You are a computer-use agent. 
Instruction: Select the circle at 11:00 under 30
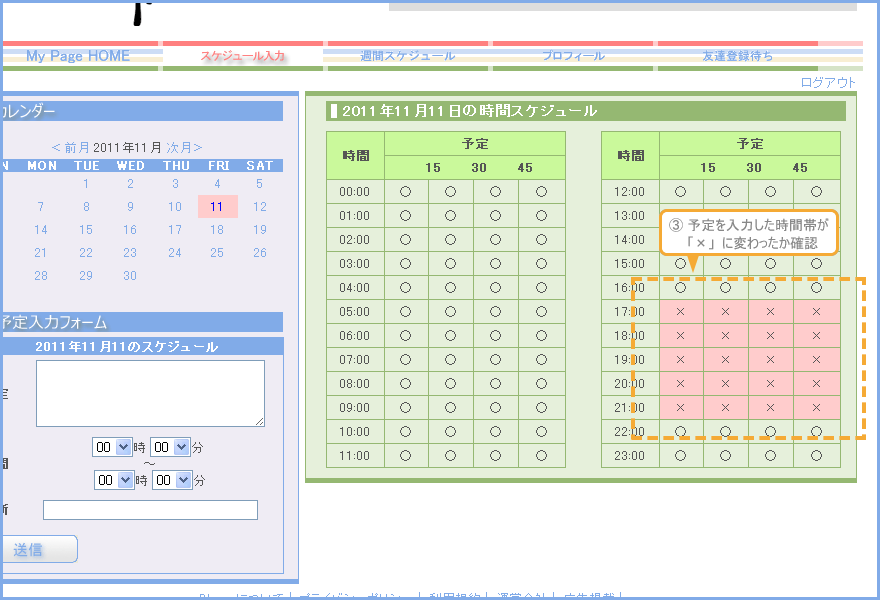[x=495, y=456]
